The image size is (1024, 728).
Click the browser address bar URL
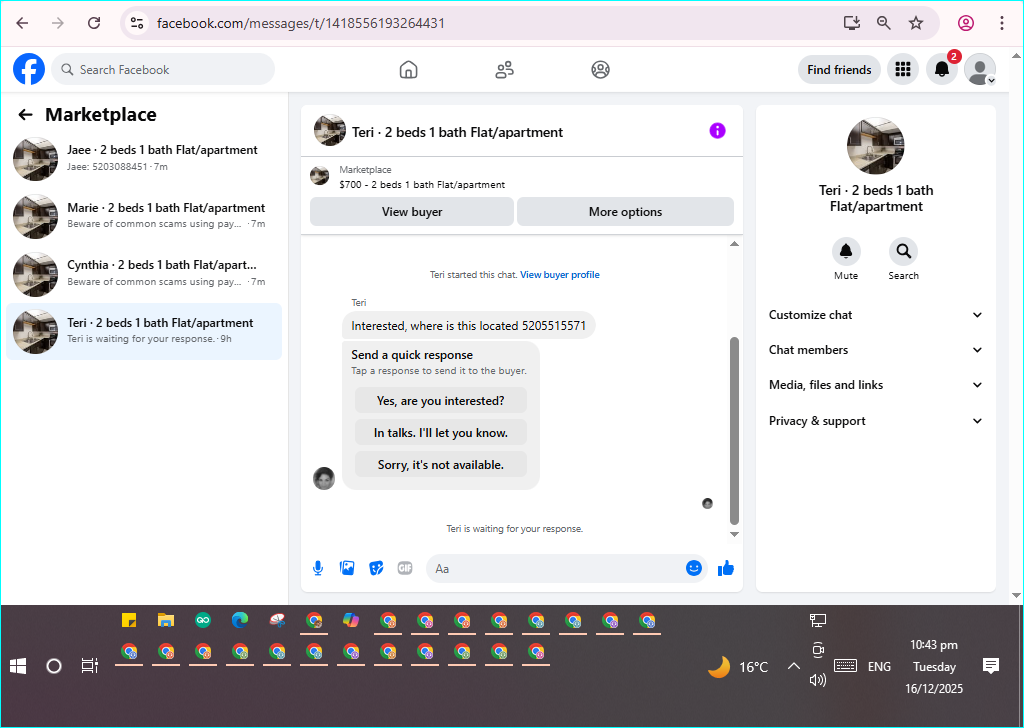pyautogui.click(x=301, y=24)
